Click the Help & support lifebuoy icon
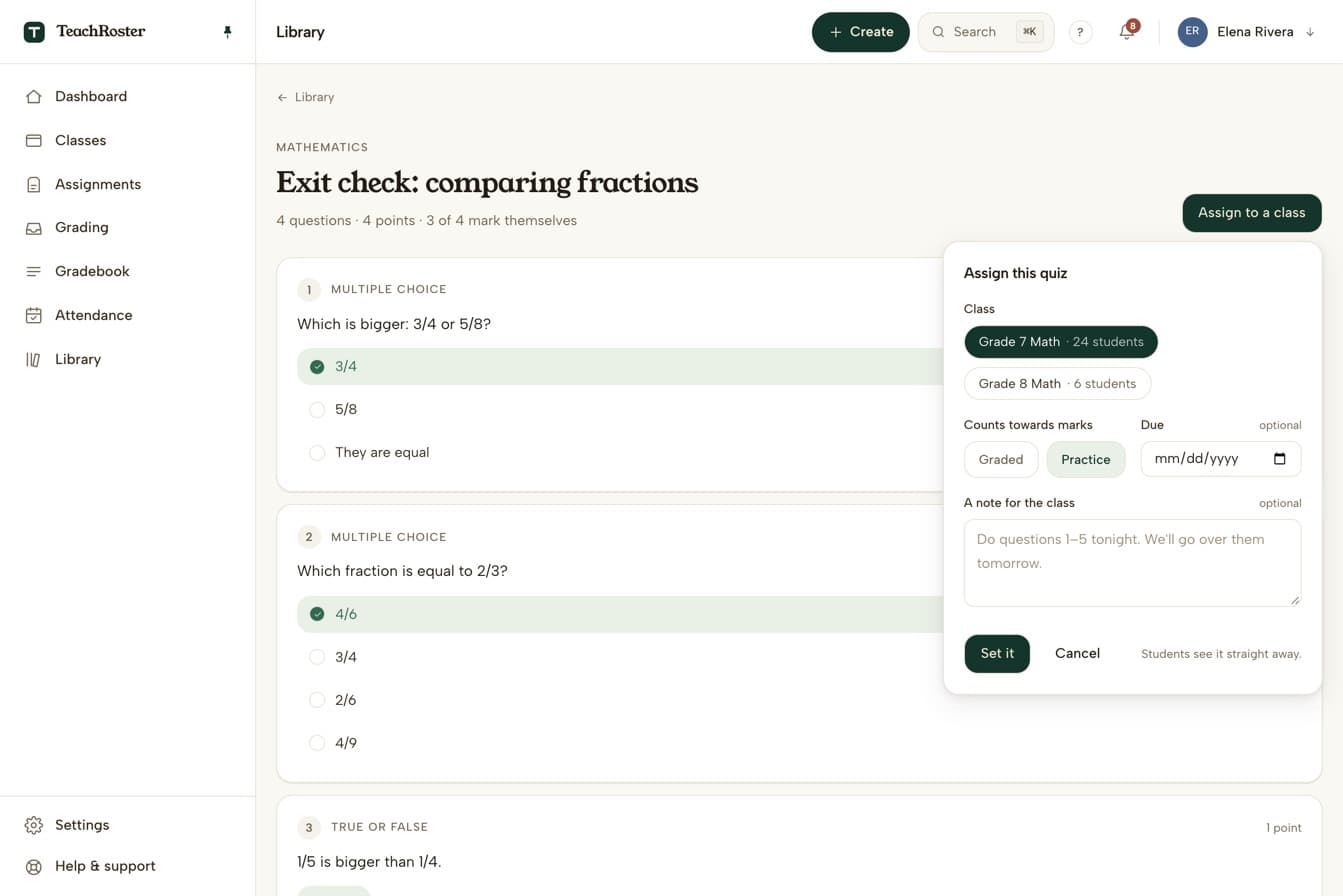This screenshot has width=1343, height=896. point(34,866)
